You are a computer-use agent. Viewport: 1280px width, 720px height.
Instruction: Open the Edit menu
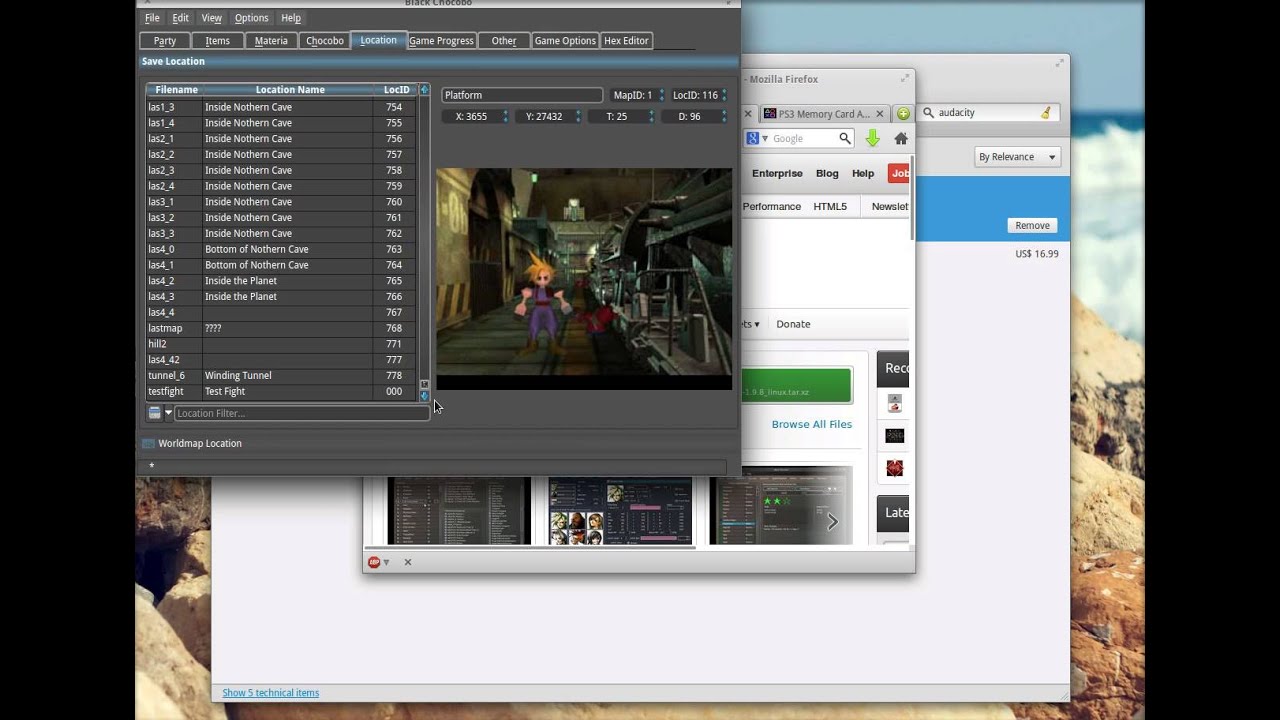[x=180, y=18]
